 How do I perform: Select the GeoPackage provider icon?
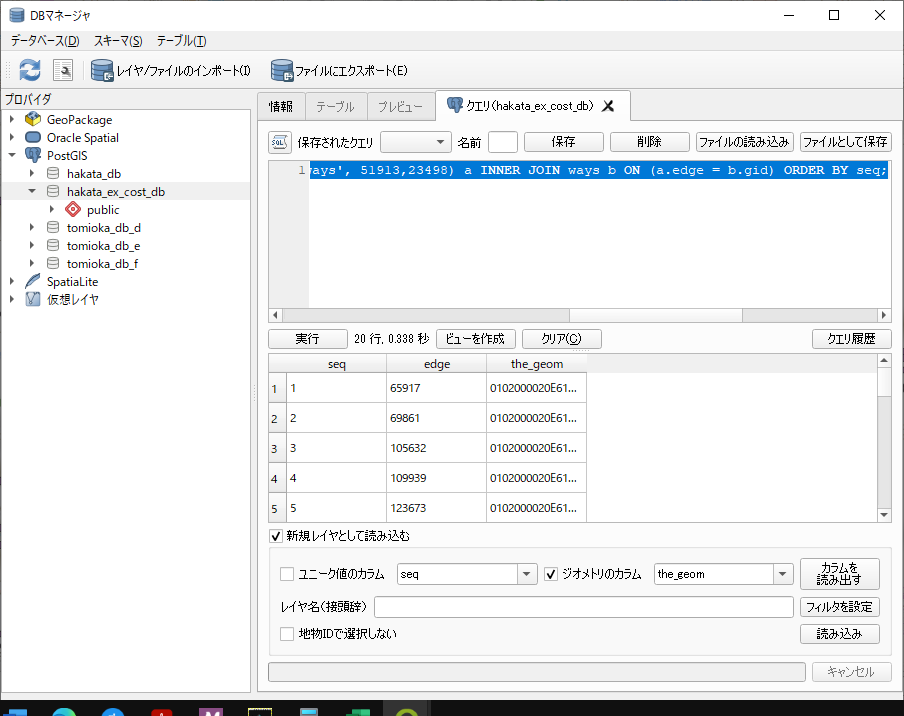tap(33, 120)
